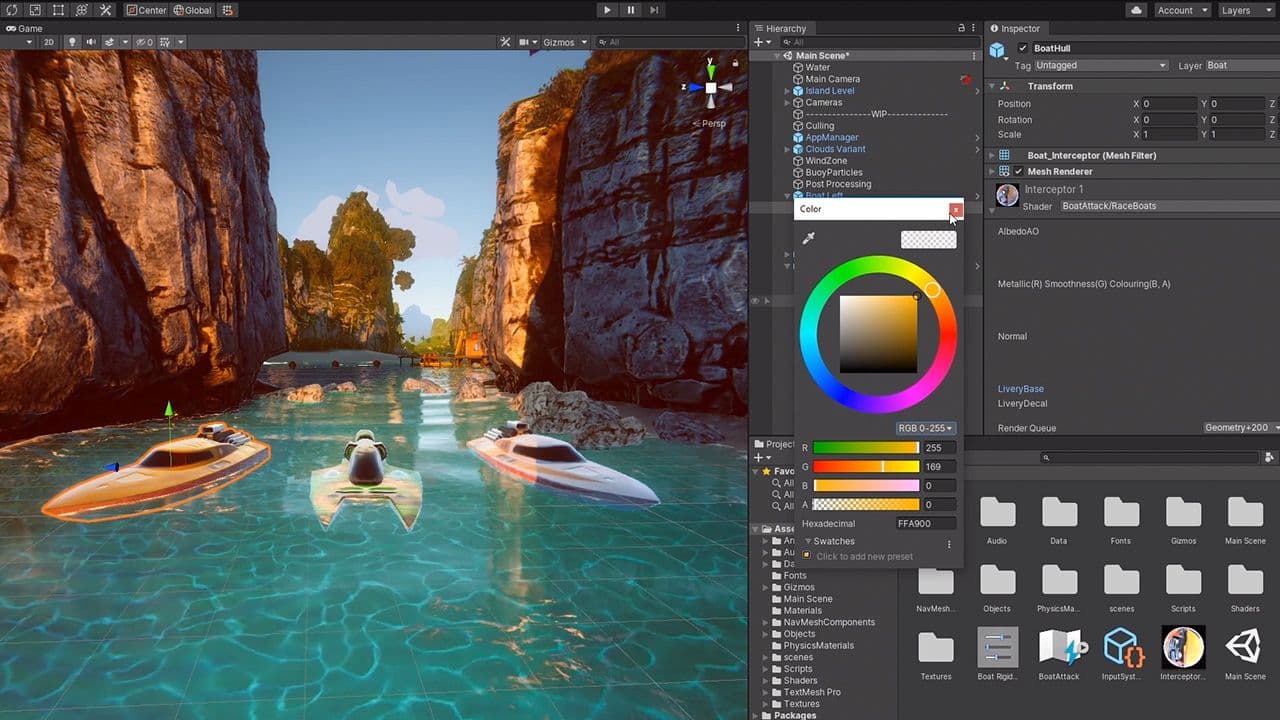Click the Step forward button
This screenshot has height=720, width=1280.
point(654,10)
